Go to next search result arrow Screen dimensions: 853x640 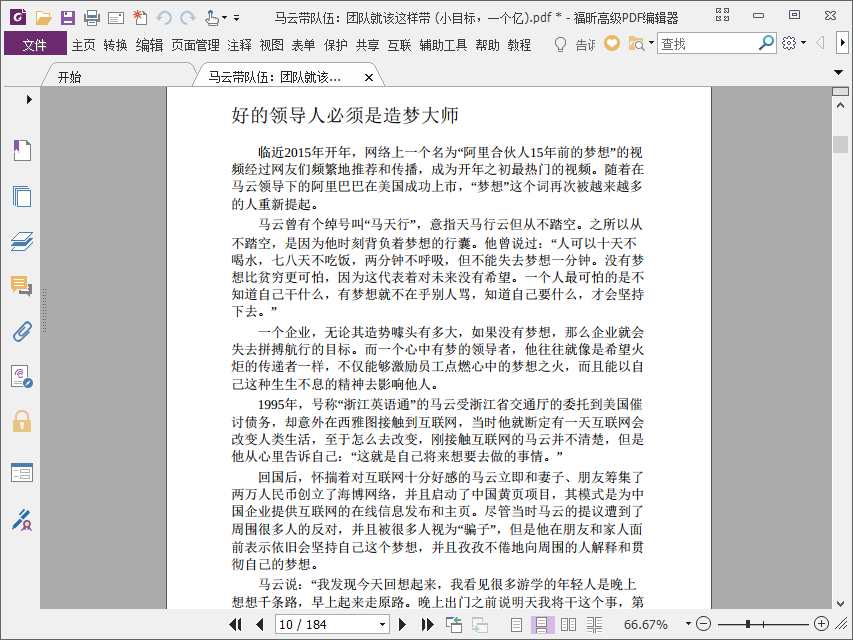(x=842, y=43)
